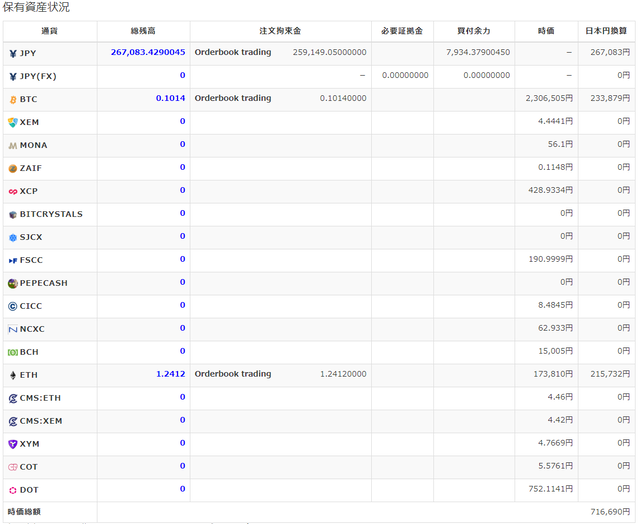Viewport: 640px width, 524px height.
Task: Click the MONA balance 0 link
Action: pos(182,144)
